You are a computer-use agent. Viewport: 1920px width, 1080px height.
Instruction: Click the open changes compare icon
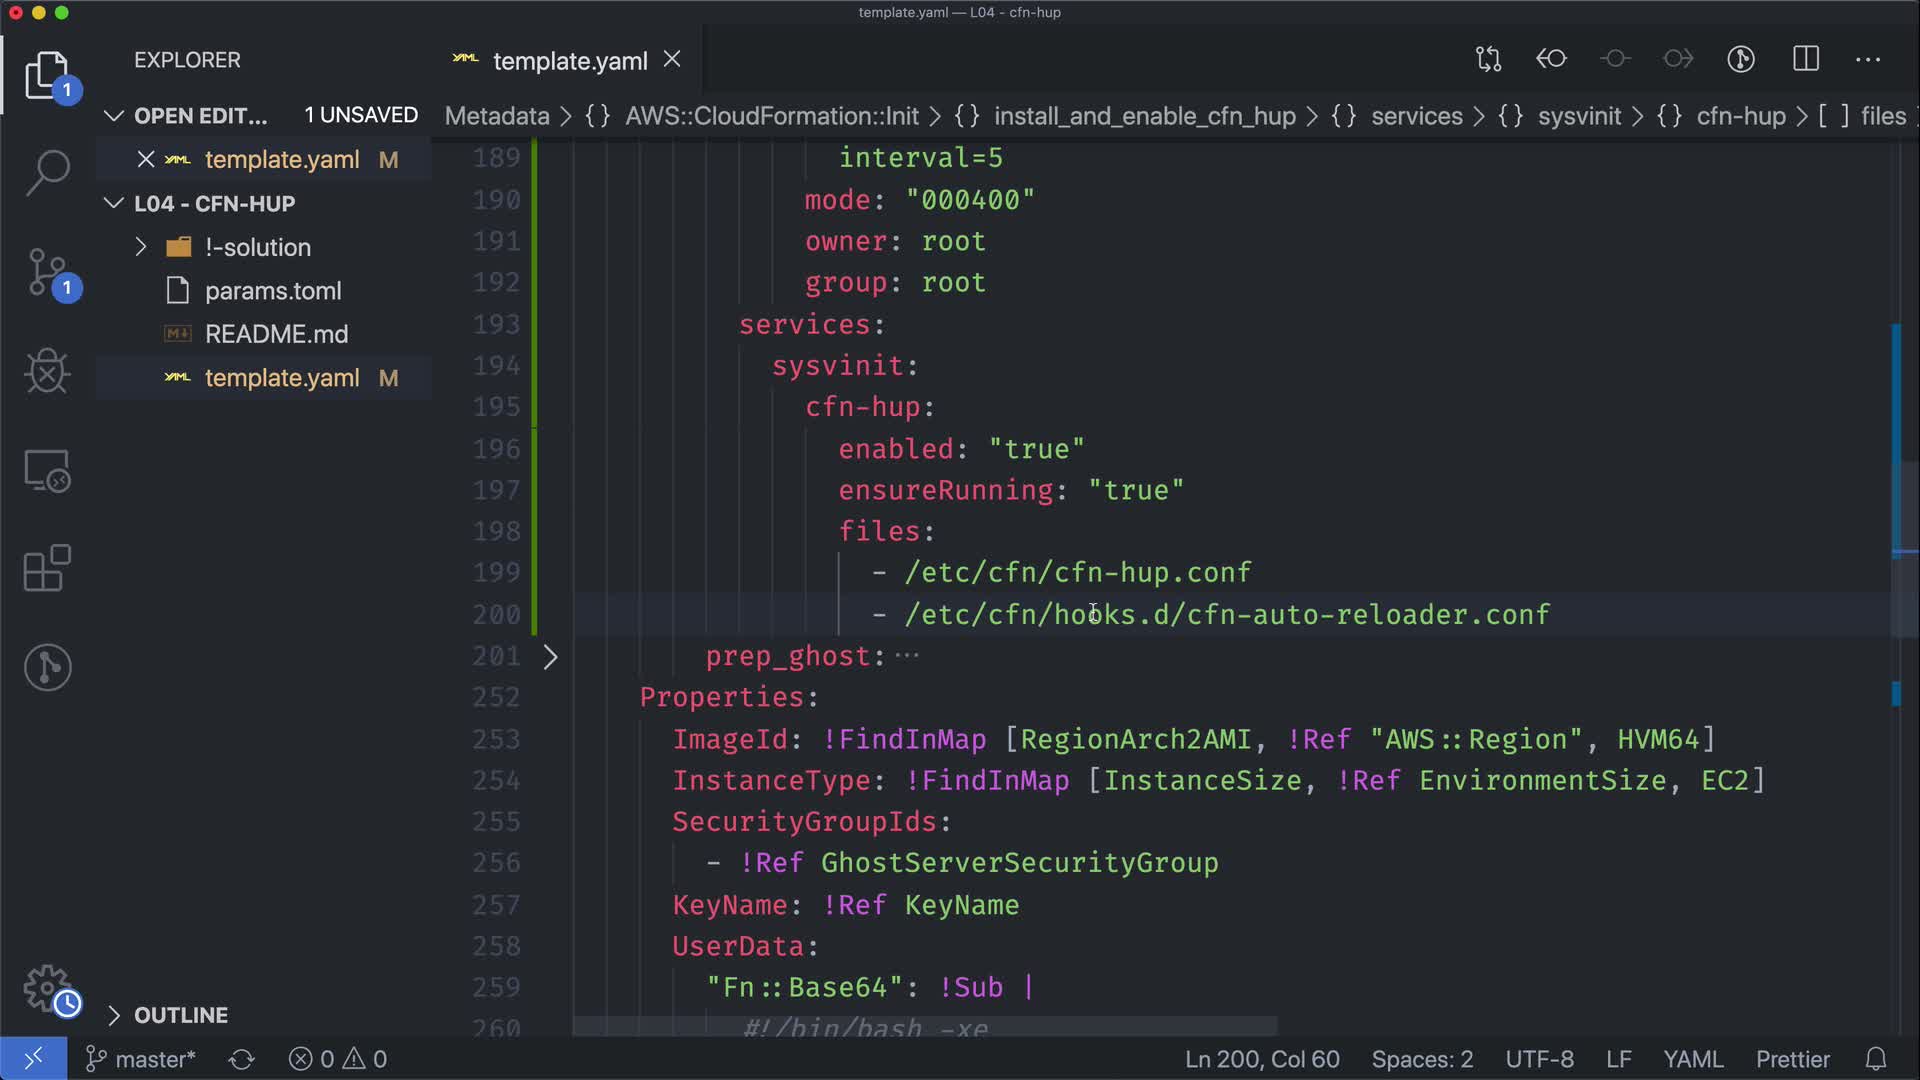tap(1488, 59)
